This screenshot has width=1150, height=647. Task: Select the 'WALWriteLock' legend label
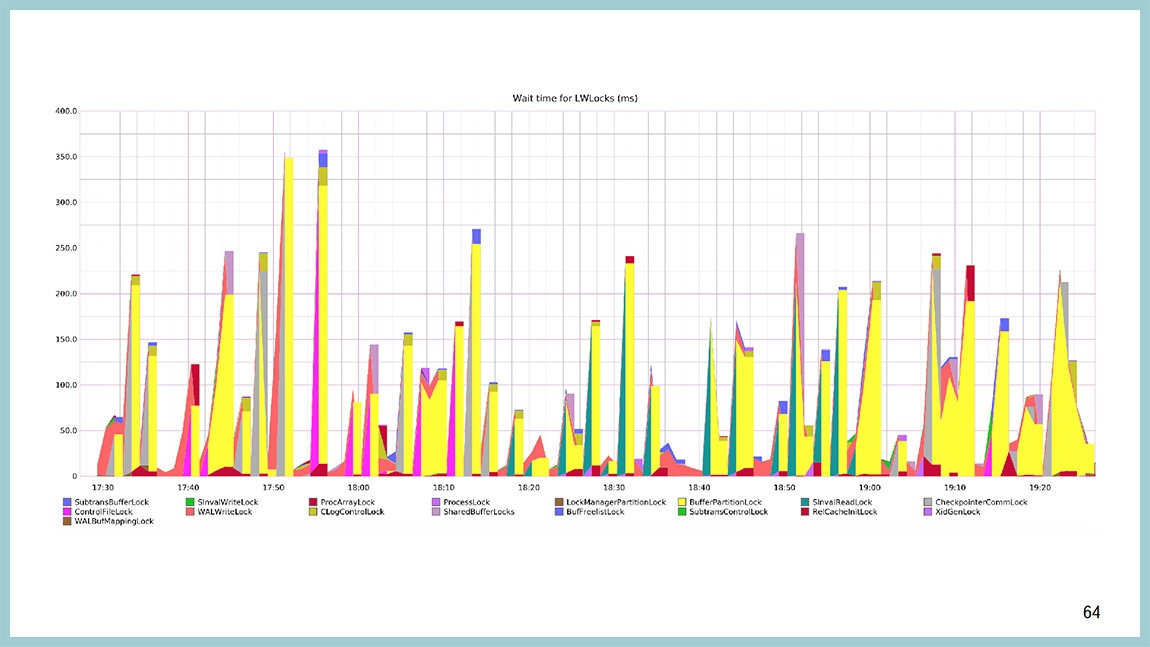point(225,512)
